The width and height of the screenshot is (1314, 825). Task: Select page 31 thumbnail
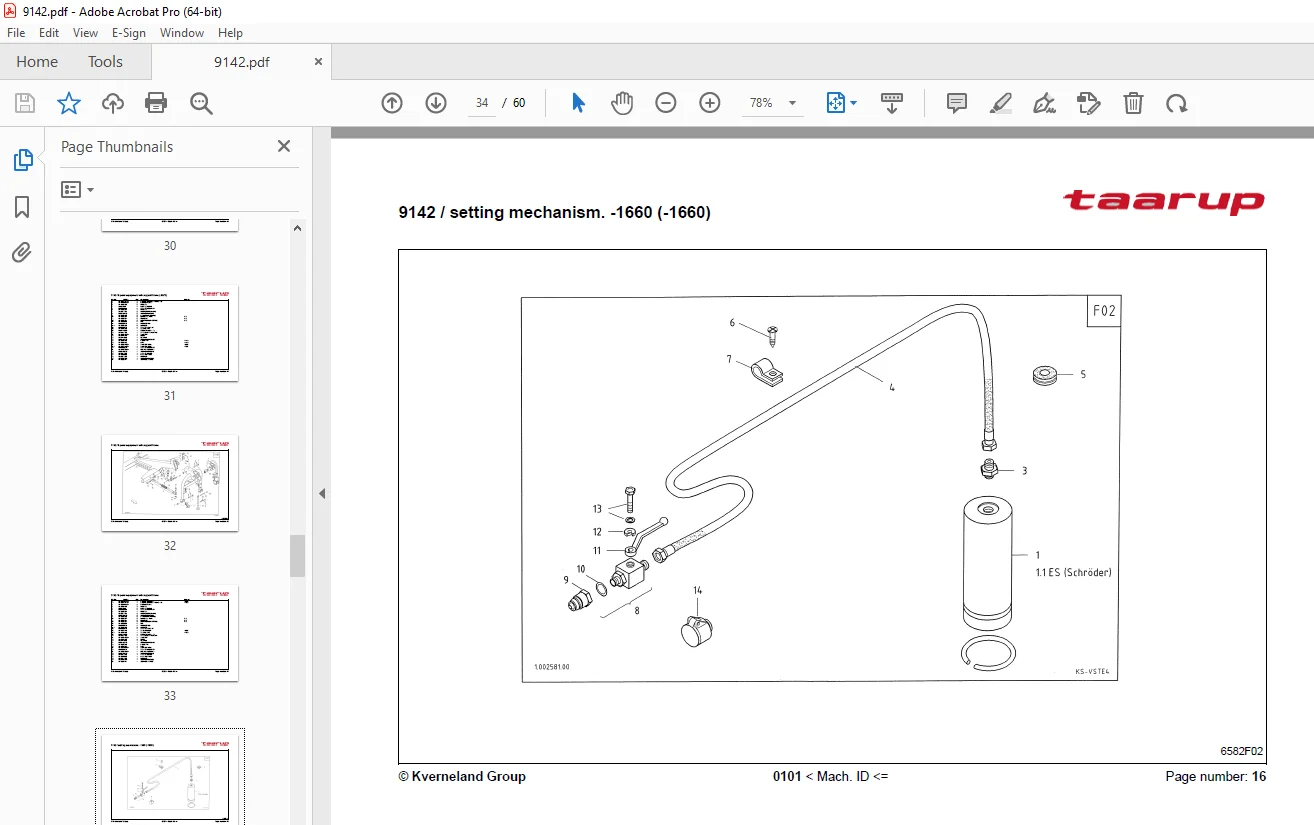[170, 333]
